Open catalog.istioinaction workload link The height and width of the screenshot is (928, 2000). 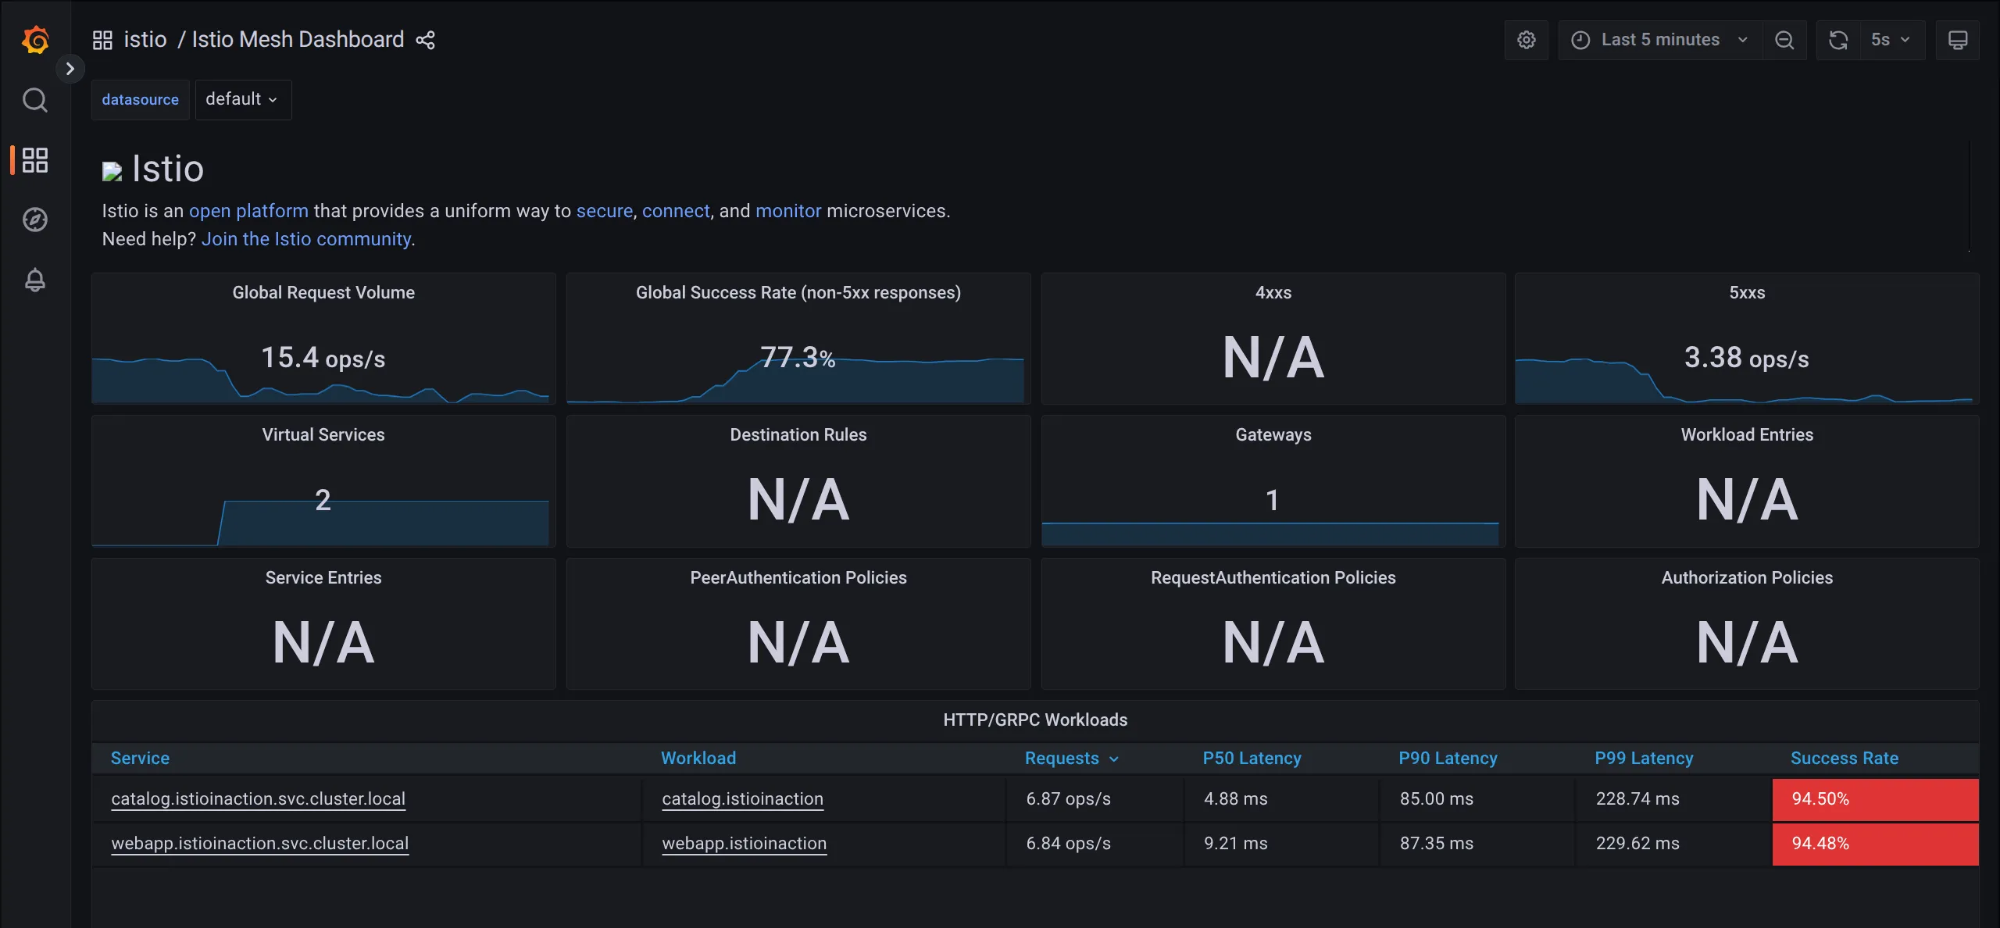(743, 799)
